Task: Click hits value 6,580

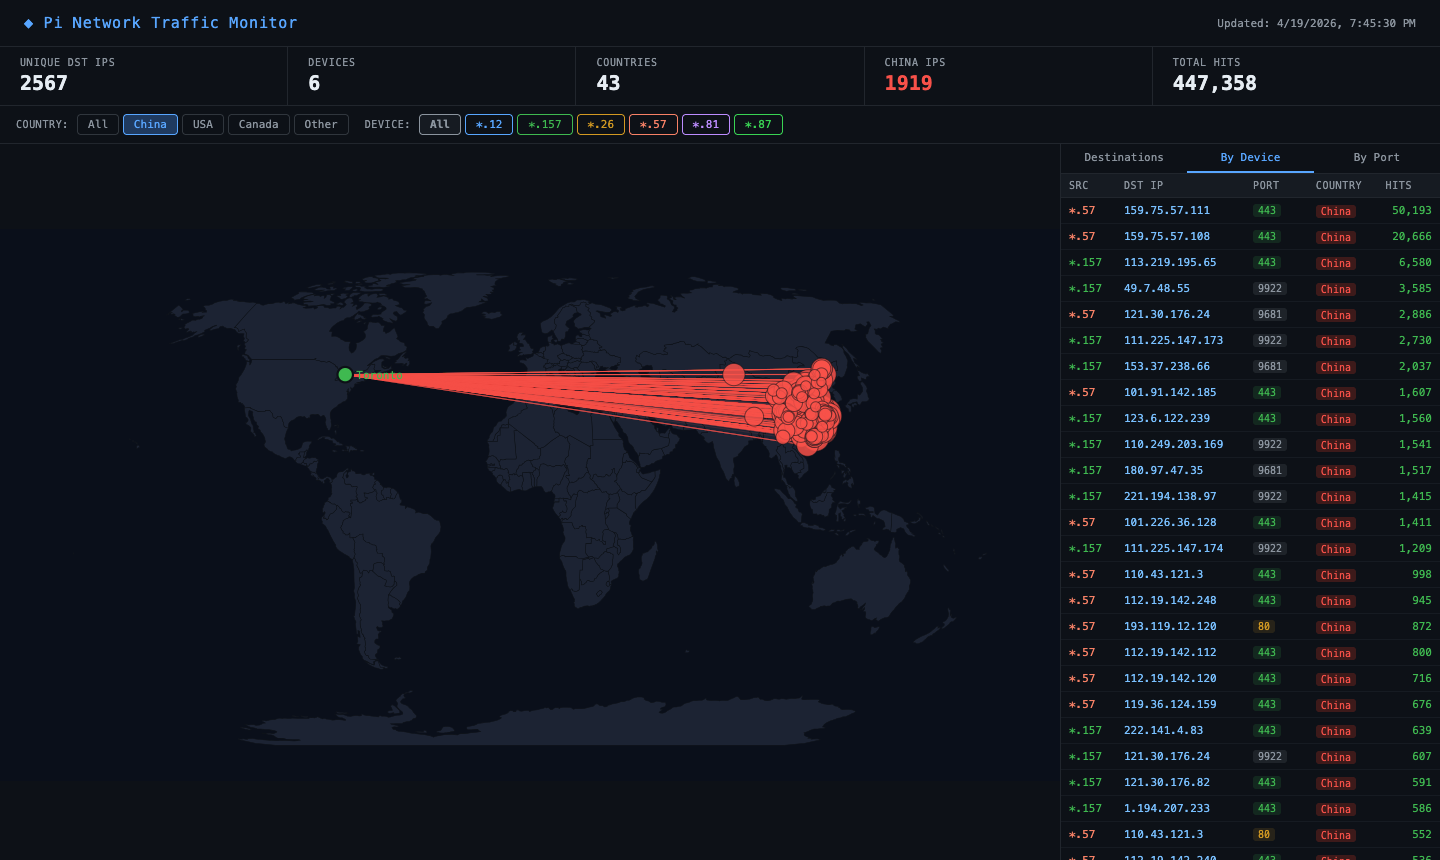Action: [x=1415, y=263]
